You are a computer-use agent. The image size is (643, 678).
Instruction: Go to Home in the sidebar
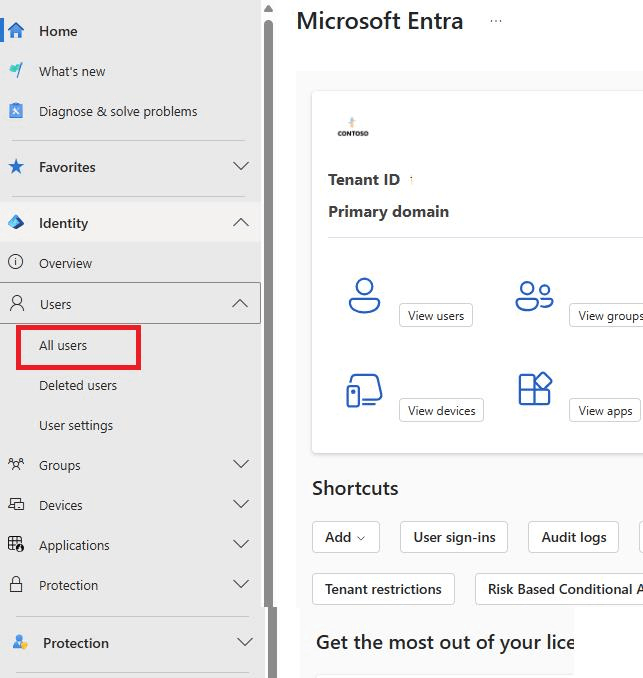point(58,31)
